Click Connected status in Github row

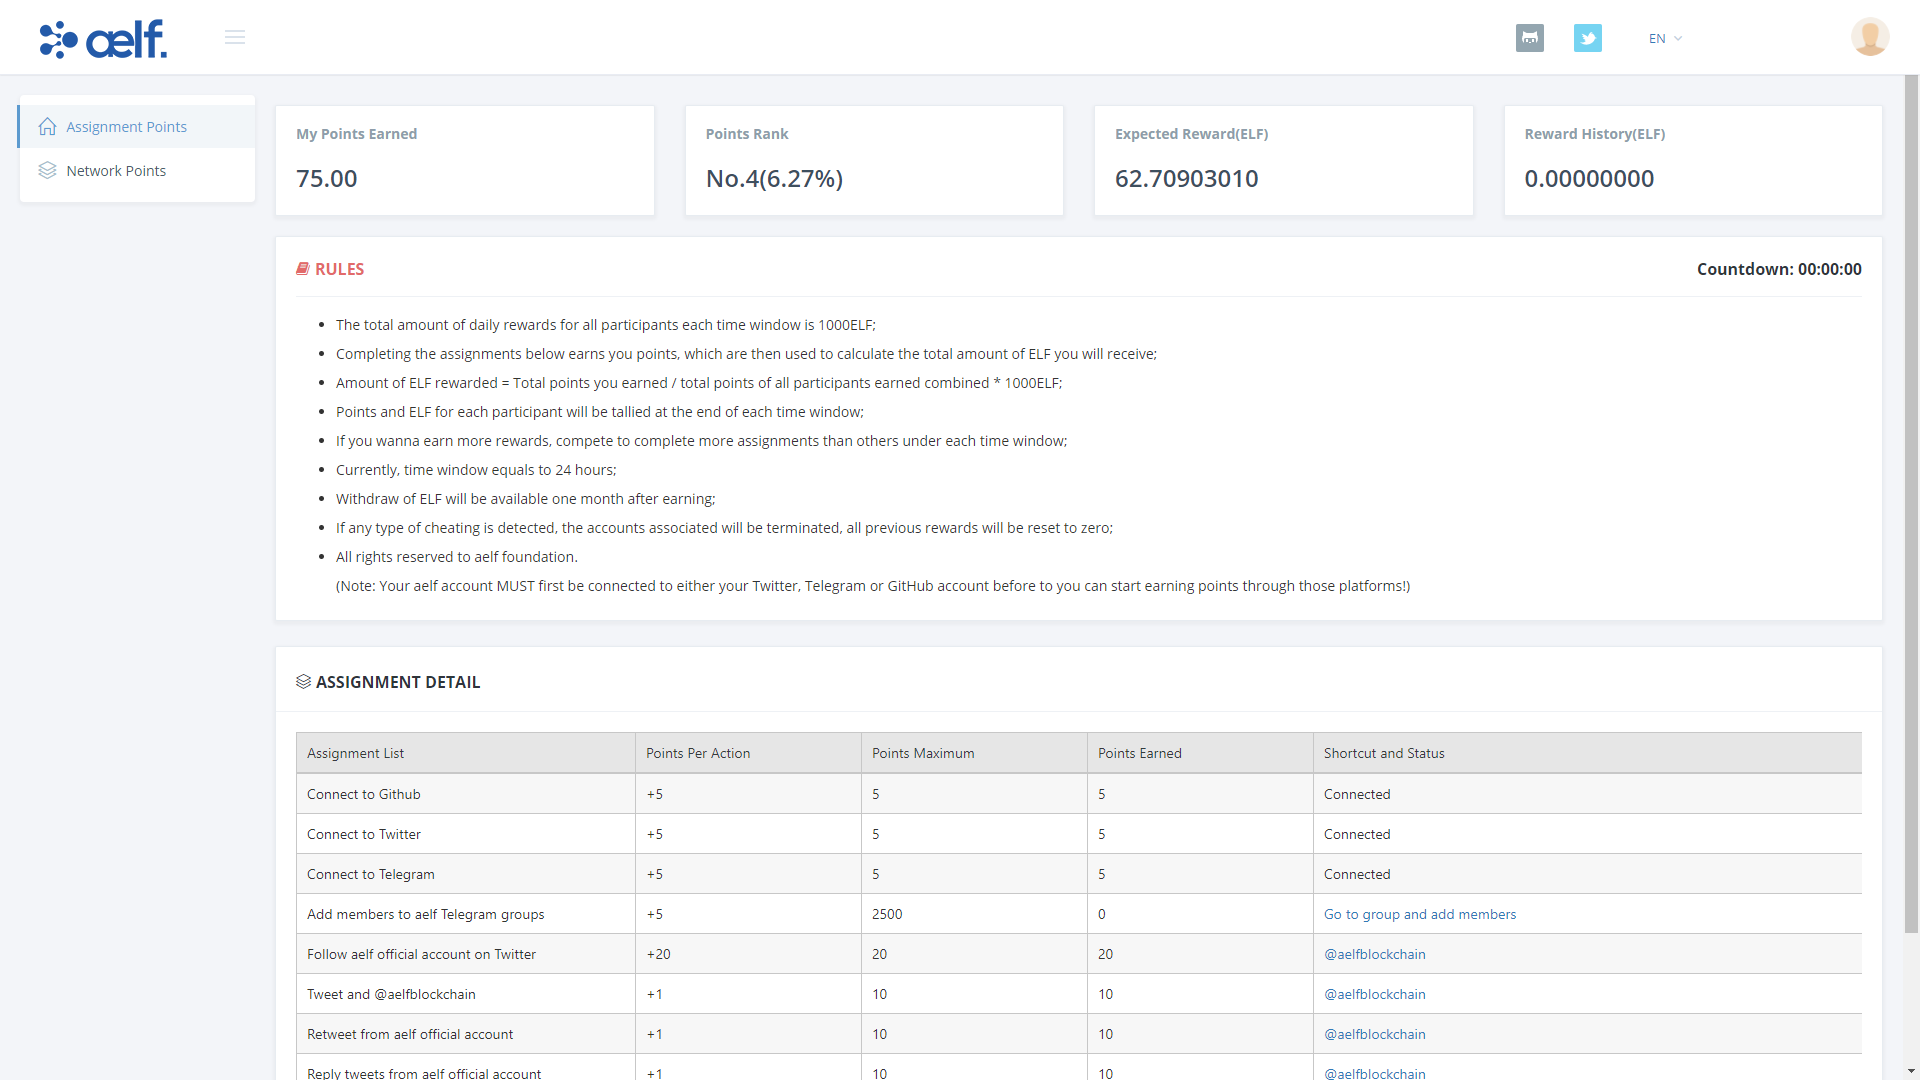point(1356,794)
